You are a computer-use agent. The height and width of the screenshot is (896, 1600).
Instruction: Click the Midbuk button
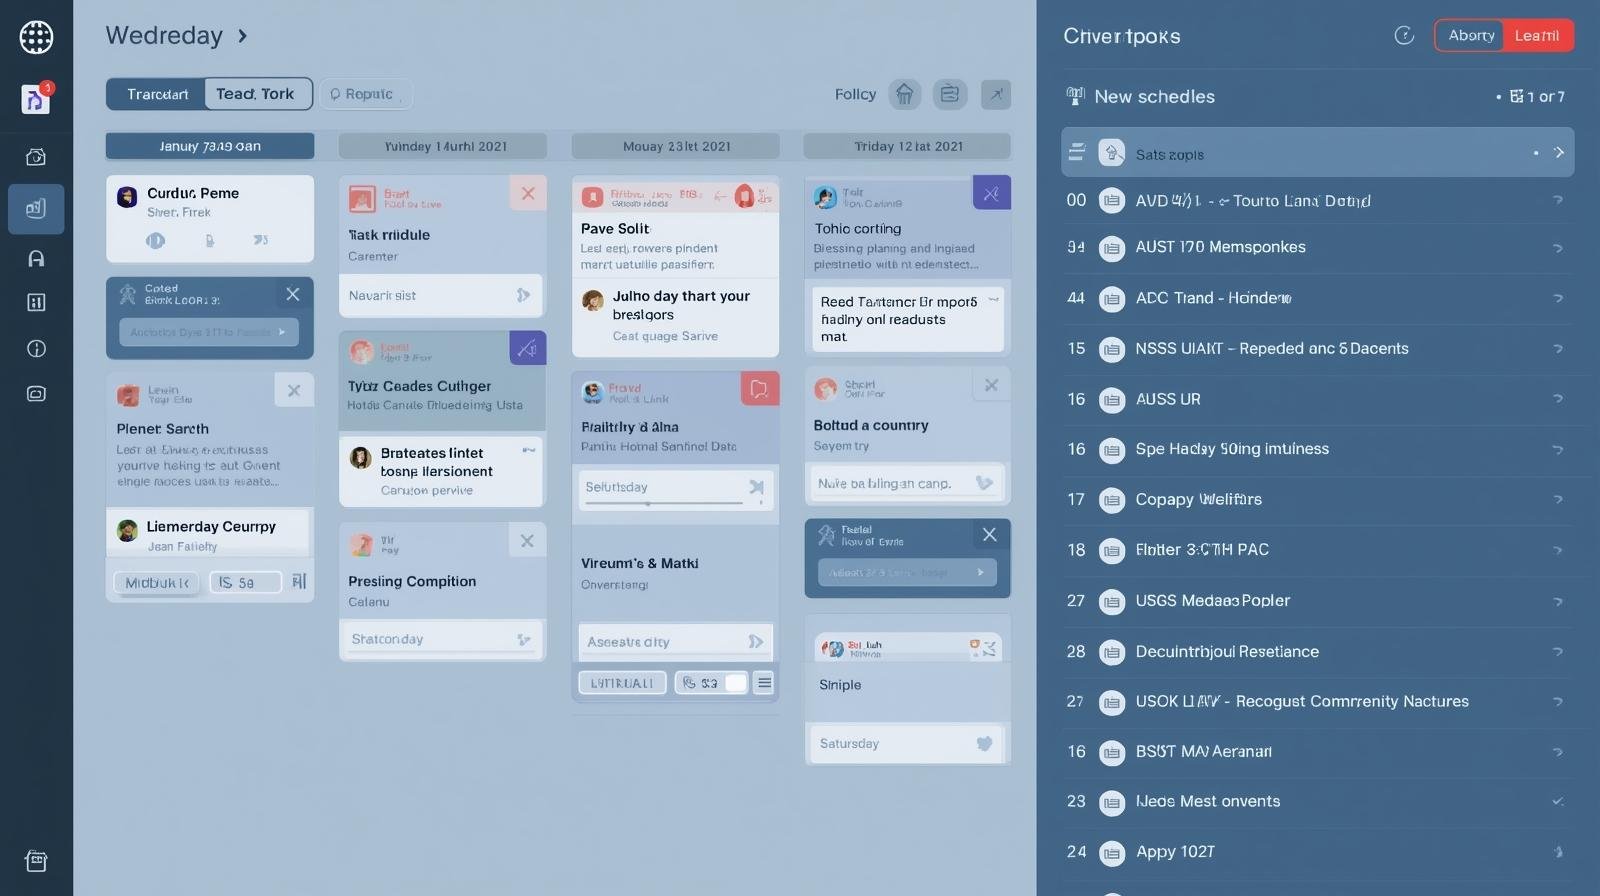[x=157, y=582]
